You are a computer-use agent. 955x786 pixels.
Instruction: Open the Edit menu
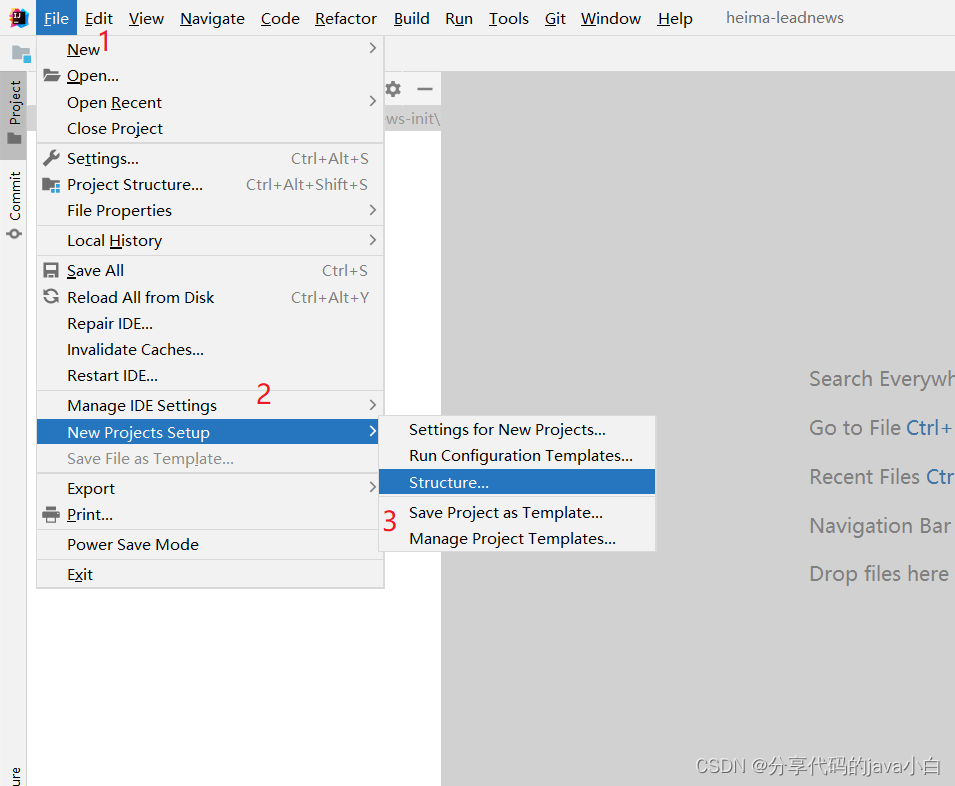click(99, 18)
